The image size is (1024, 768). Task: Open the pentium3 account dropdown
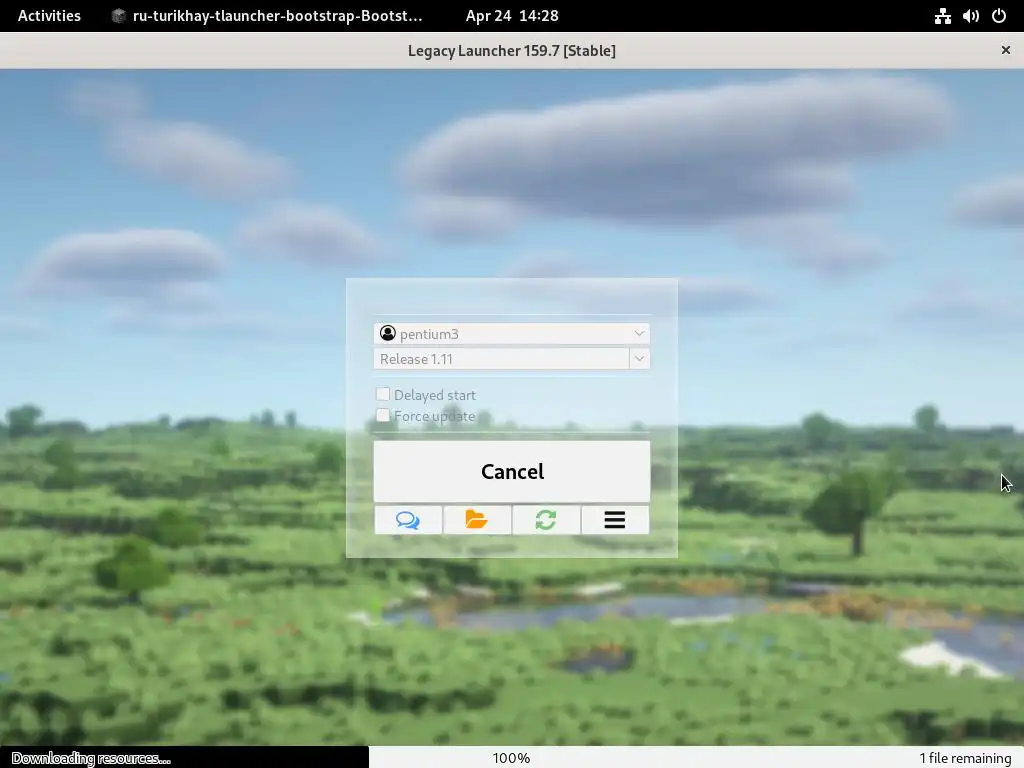coord(511,333)
